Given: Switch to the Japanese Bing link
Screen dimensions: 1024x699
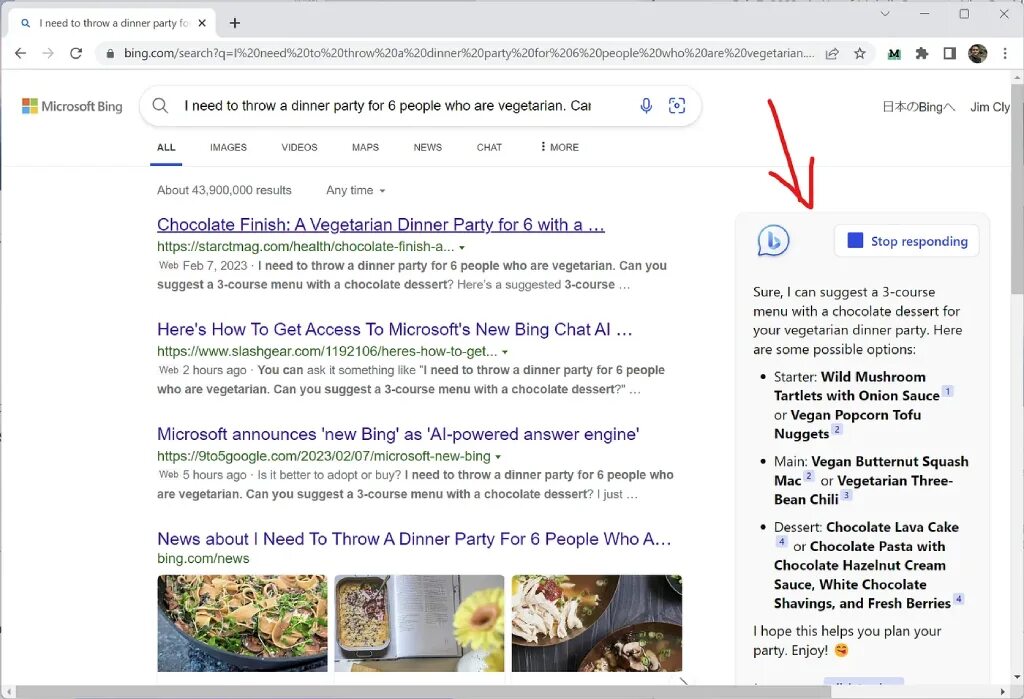Looking at the screenshot, I should [918, 106].
